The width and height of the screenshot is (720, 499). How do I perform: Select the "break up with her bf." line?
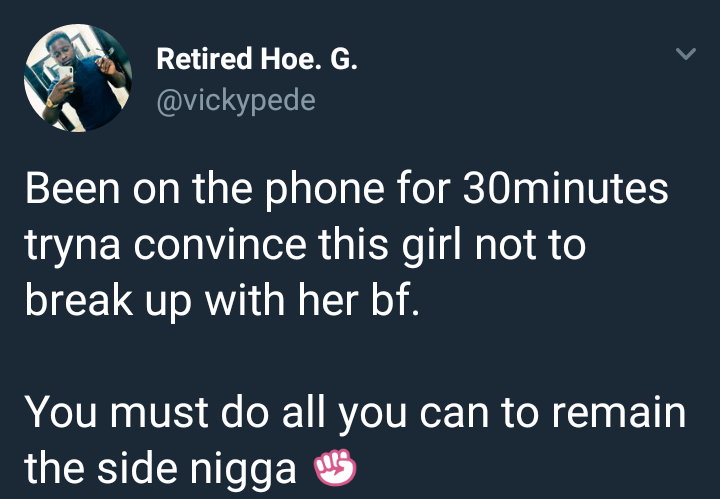[x=222, y=301]
